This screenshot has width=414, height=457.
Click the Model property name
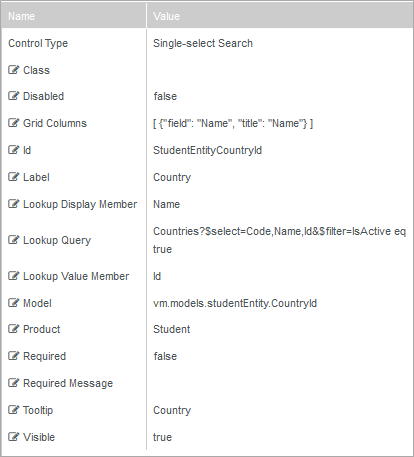tap(37, 303)
